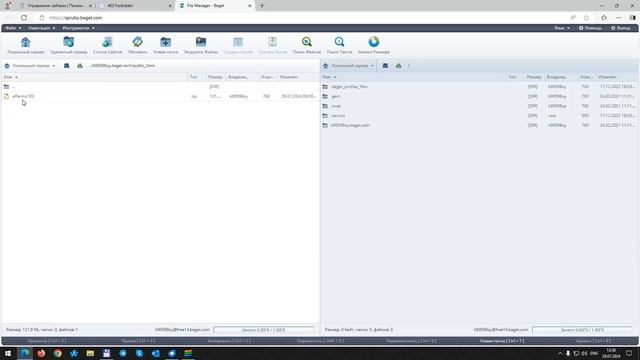Click the Выход logout link
The width and height of the screenshot is (640, 360).
click(x=620, y=28)
